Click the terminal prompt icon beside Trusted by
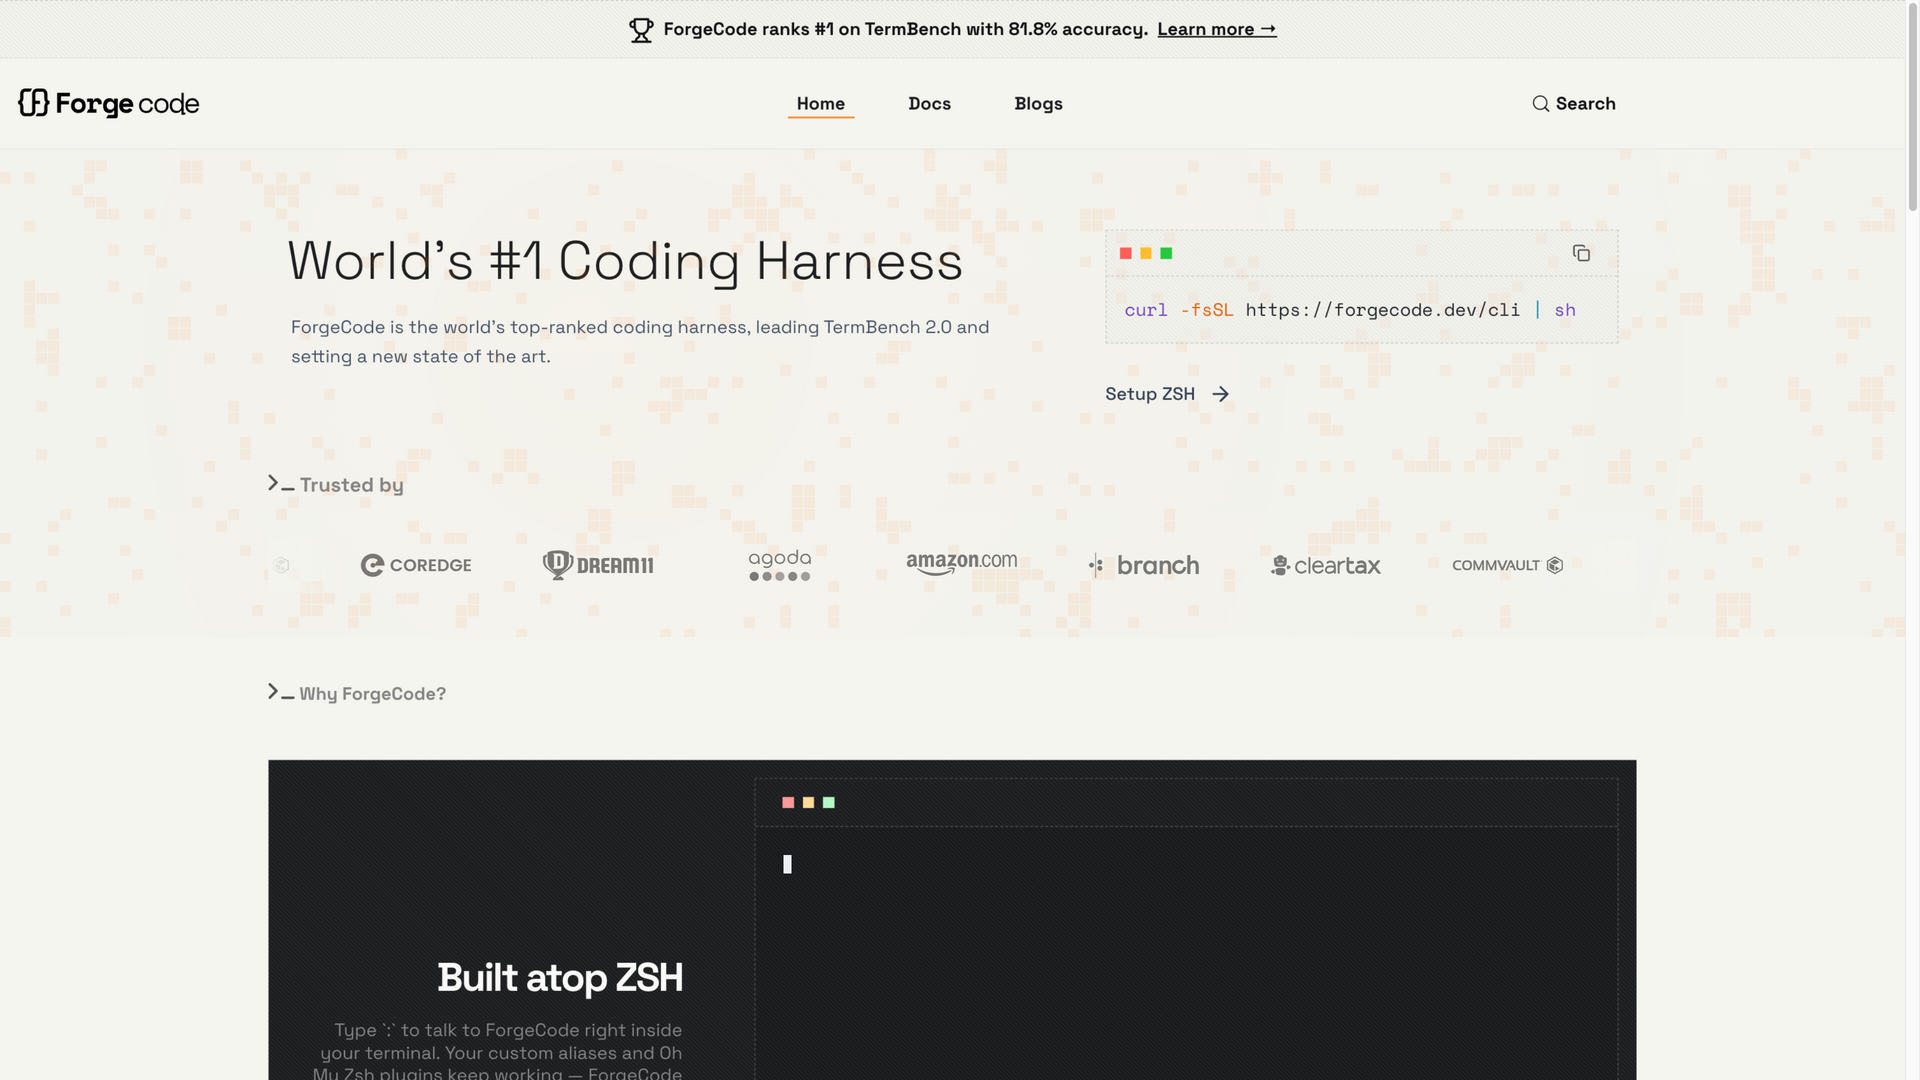 click(x=281, y=484)
